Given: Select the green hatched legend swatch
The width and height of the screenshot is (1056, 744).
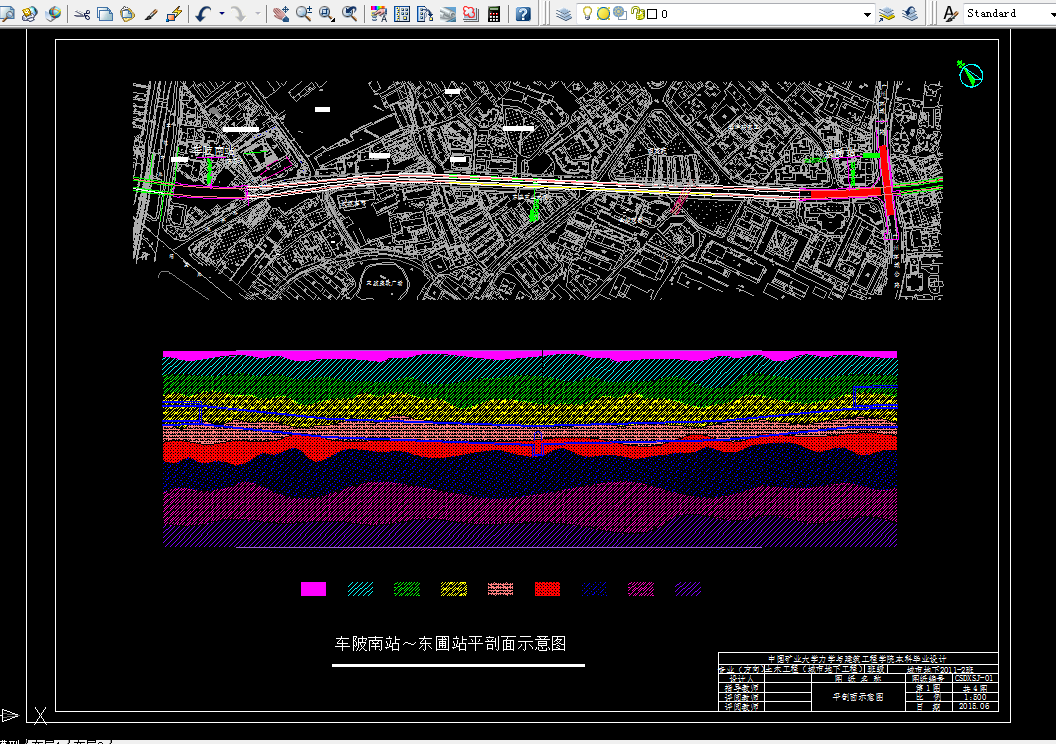Looking at the screenshot, I should pyautogui.click(x=407, y=589).
